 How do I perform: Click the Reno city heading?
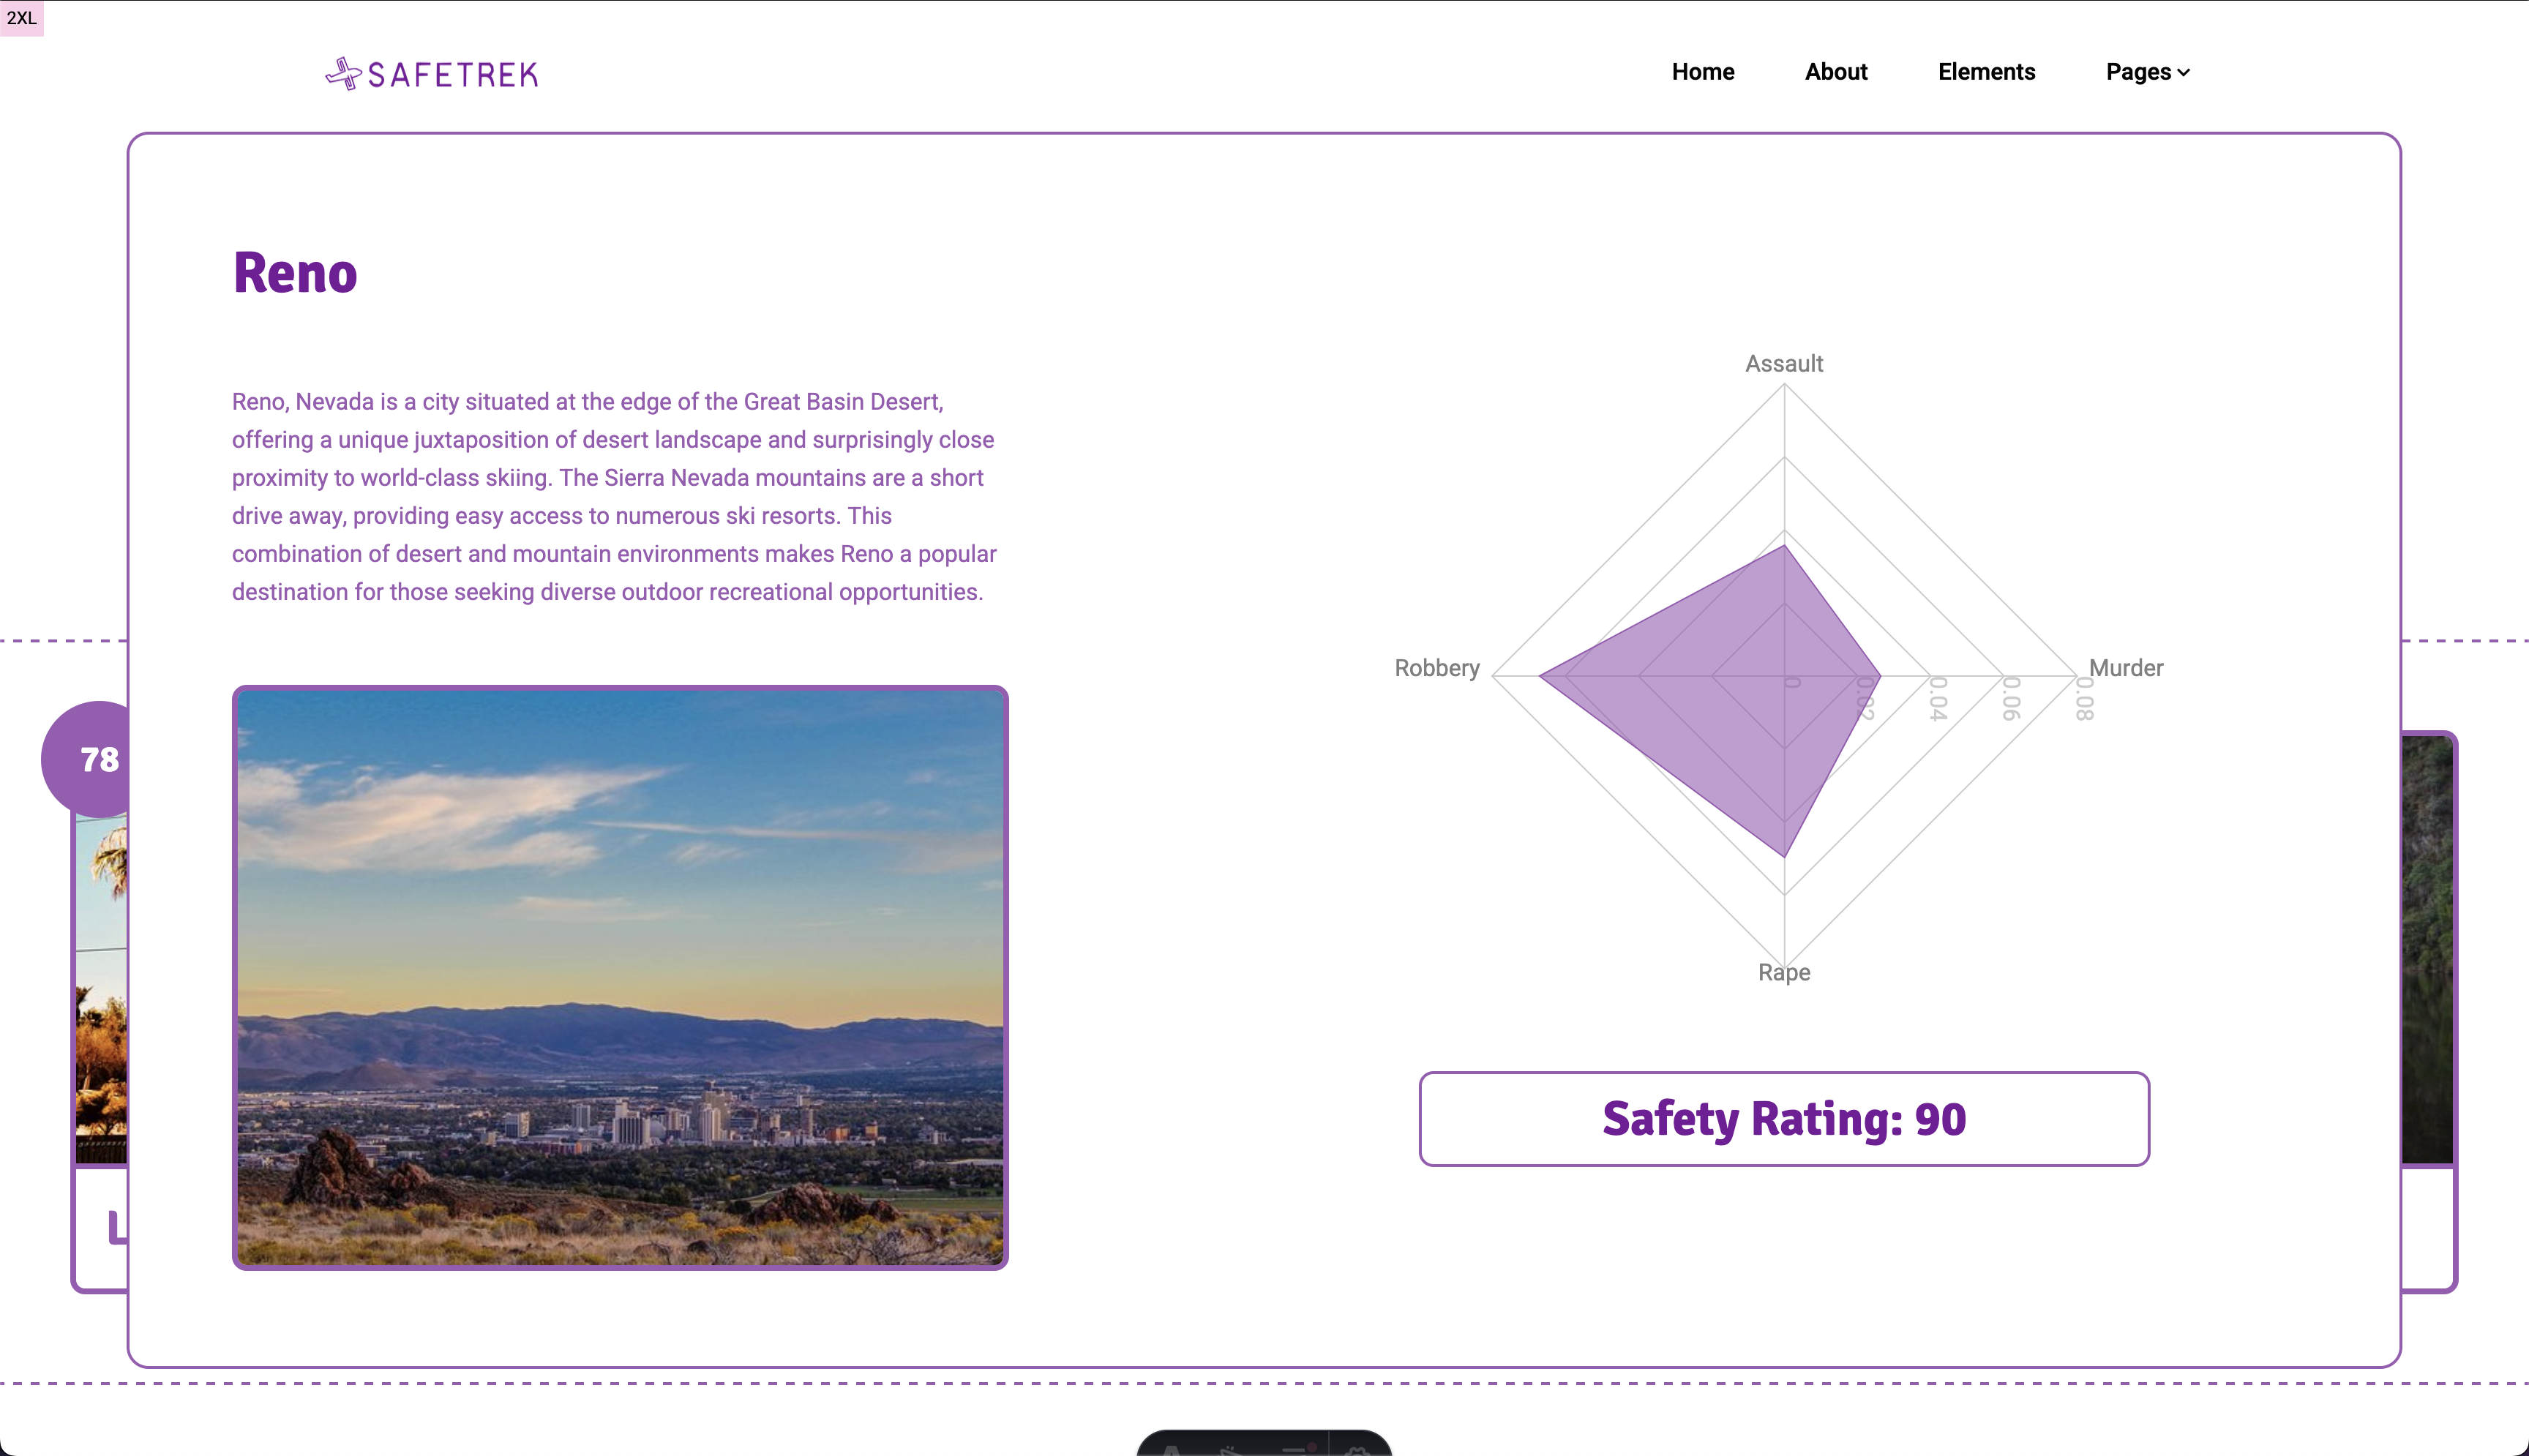[295, 273]
